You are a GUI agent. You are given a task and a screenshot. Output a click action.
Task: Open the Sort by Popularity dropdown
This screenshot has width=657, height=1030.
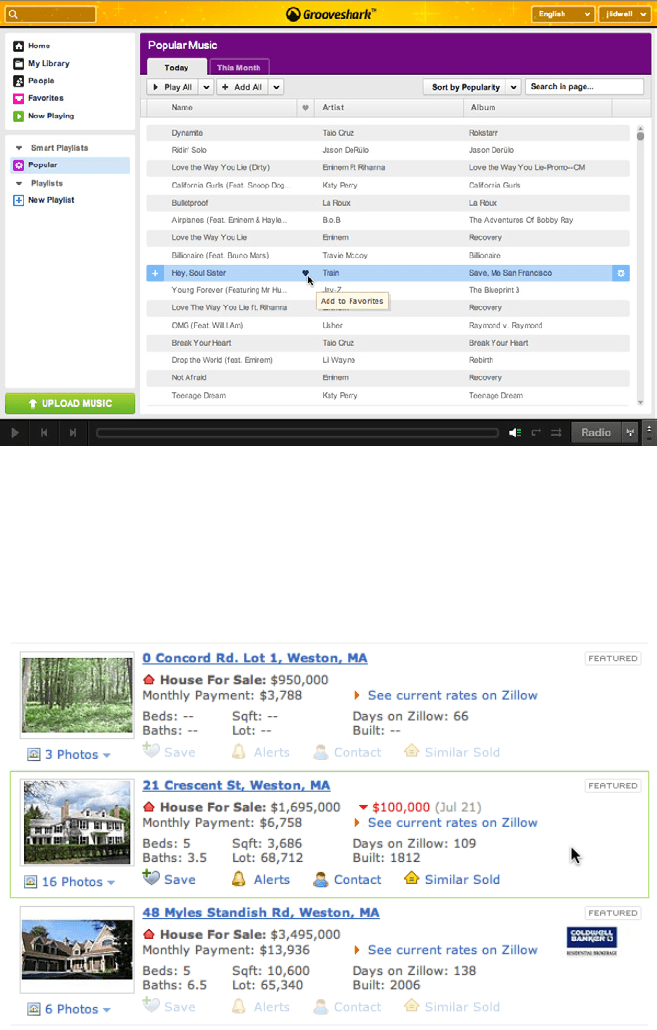pyautogui.click(x=472, y=87)
